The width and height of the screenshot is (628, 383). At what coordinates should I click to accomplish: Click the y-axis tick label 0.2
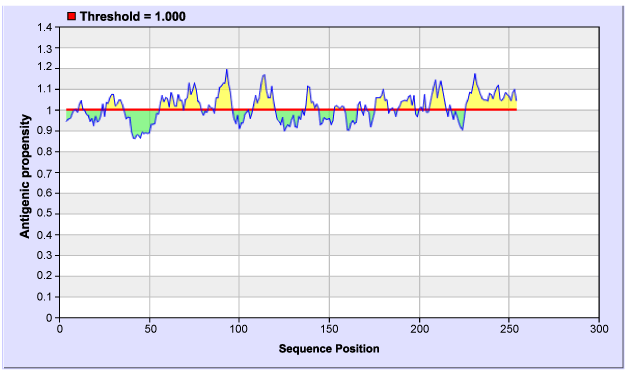coord(45,276)
